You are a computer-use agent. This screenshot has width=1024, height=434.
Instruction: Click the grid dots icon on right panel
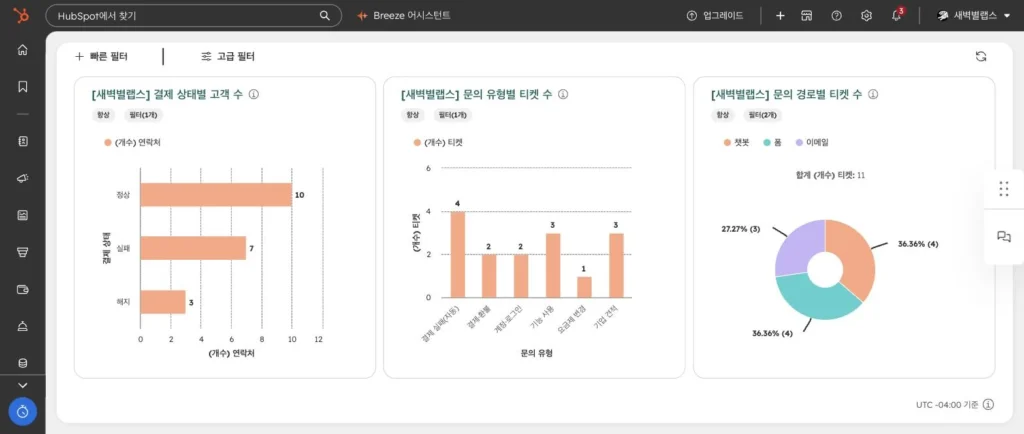click(1004, 189)
